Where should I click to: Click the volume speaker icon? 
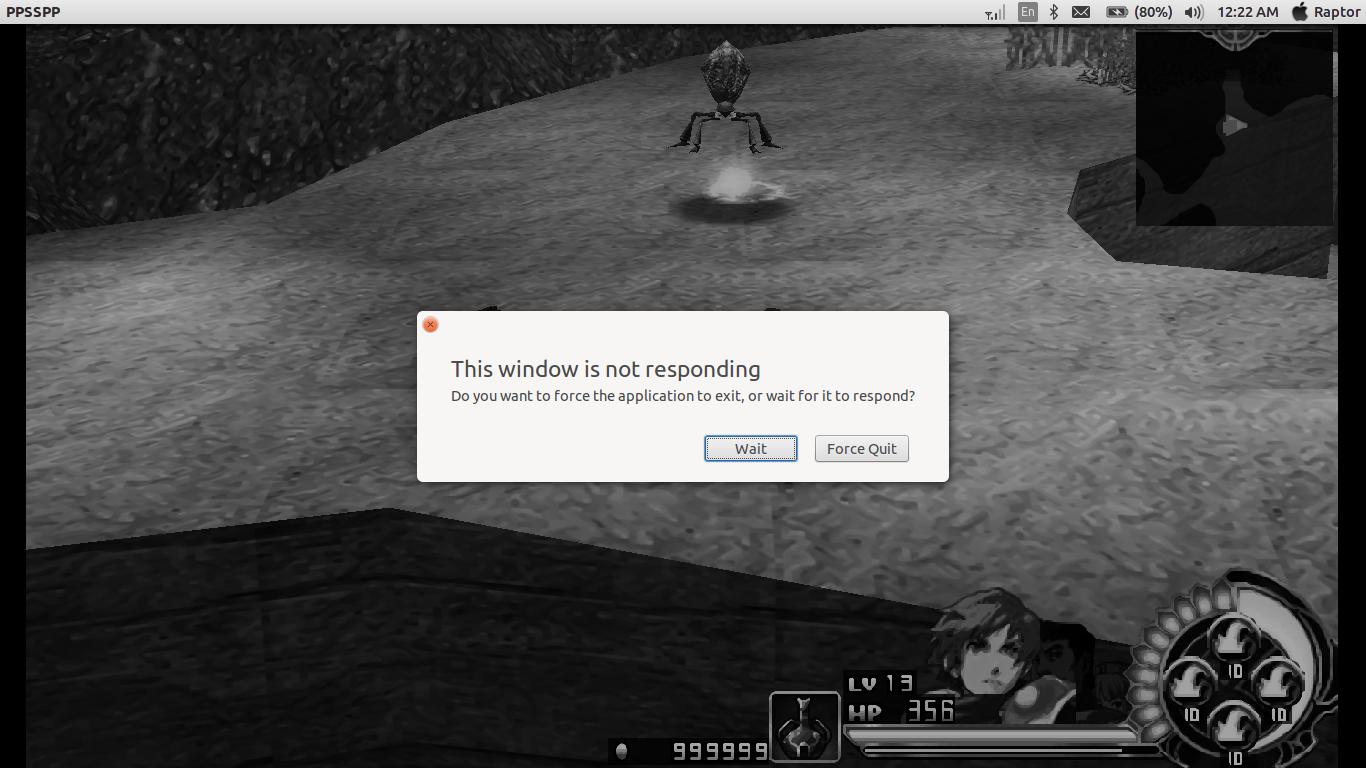1193,12
